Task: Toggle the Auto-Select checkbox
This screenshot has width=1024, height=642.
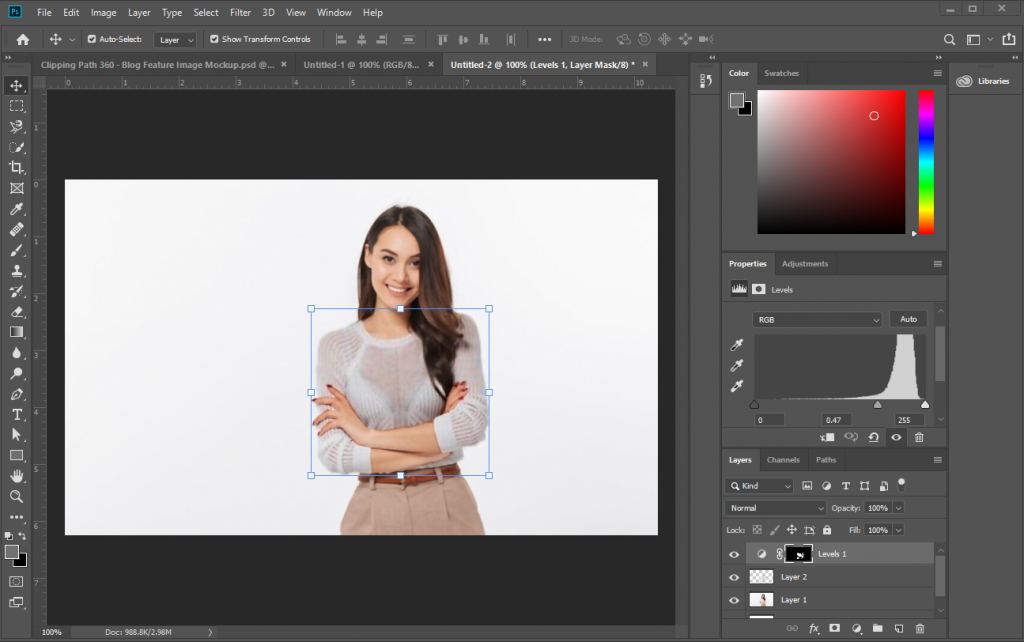Action: (91, 39)
